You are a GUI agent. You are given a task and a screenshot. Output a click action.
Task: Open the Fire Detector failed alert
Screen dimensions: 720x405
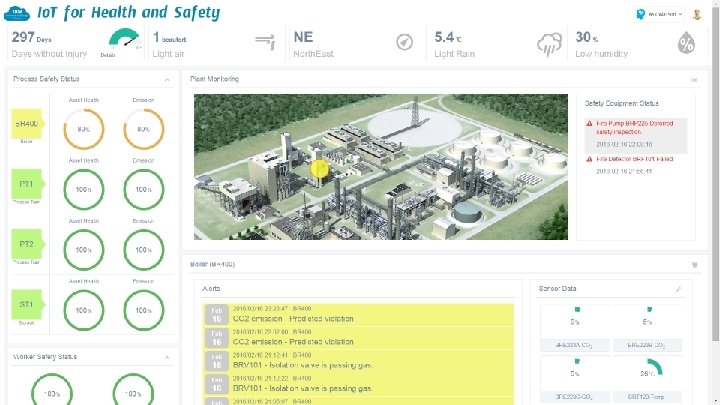pos(636,165)
